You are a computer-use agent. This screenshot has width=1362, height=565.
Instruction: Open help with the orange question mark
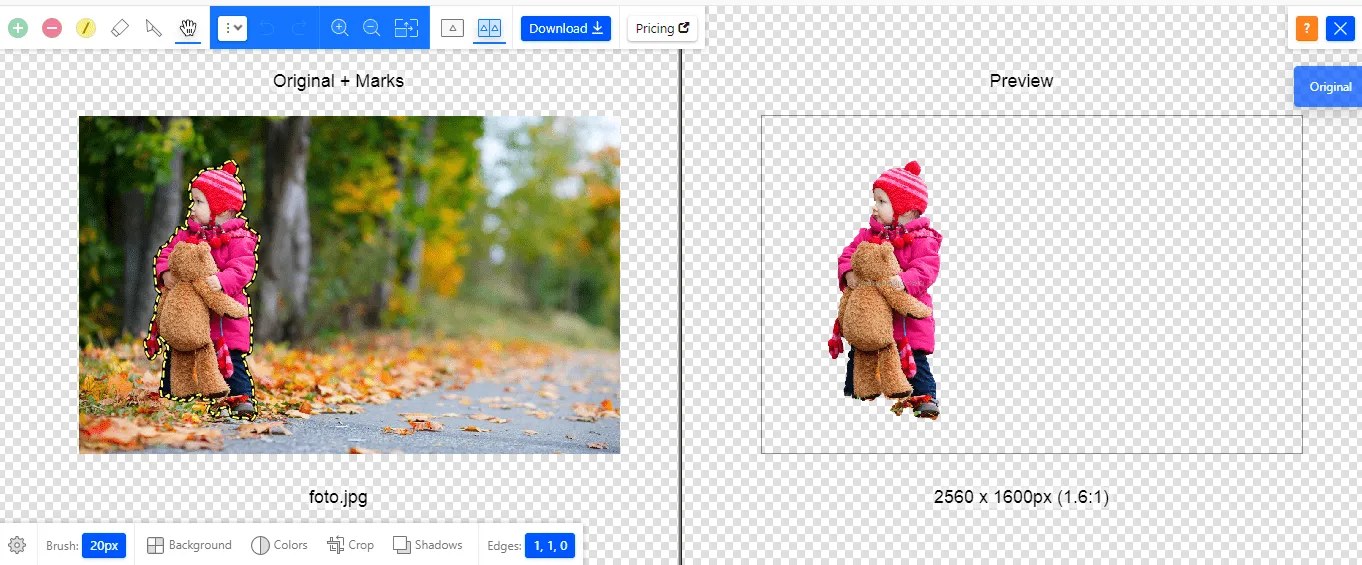click(1306, 28)
